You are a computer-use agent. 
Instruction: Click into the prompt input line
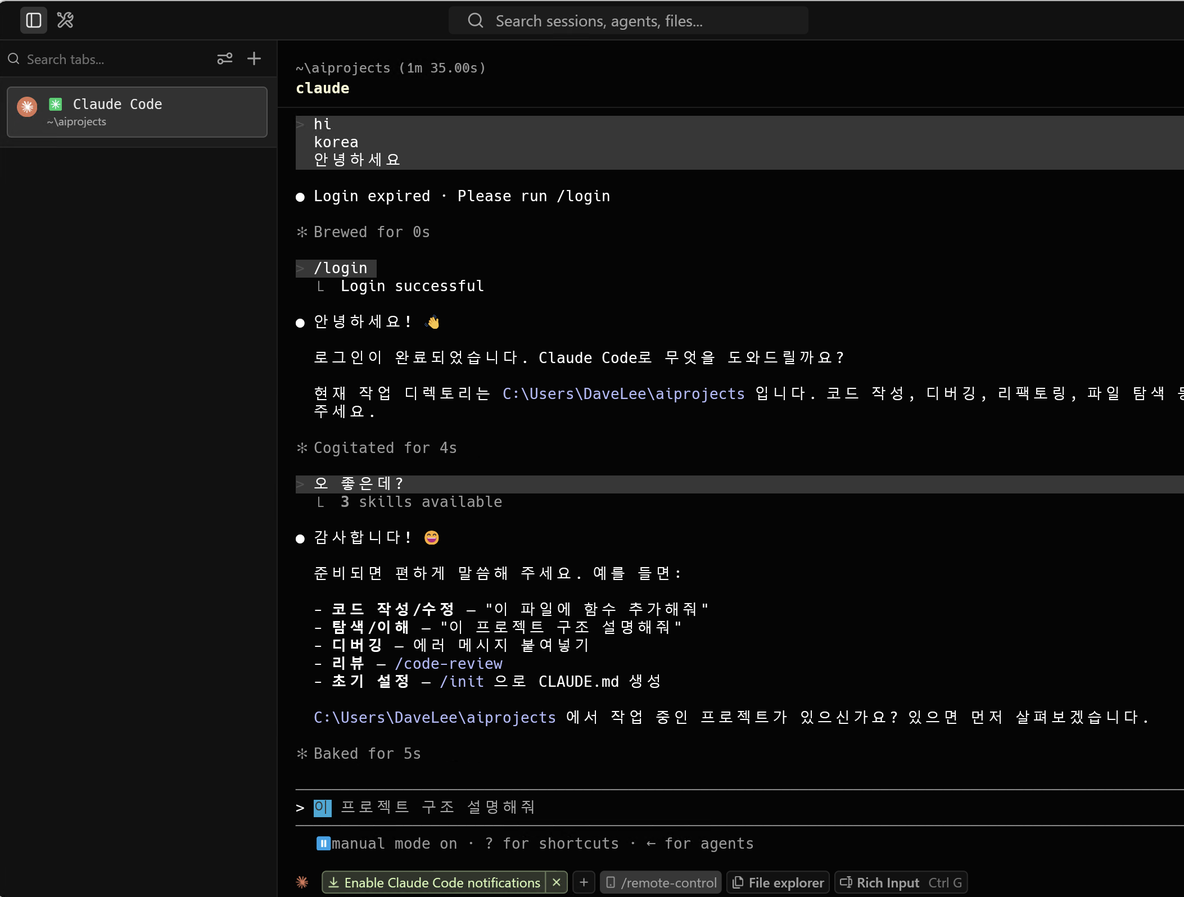point(739,808)
